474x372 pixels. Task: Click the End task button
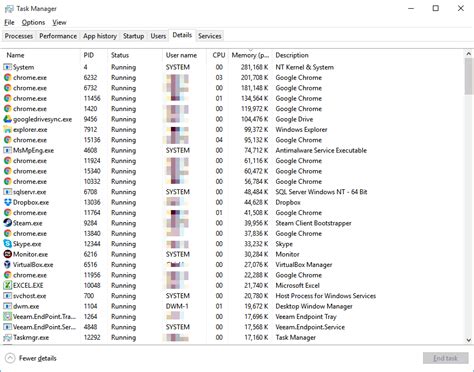445,358
